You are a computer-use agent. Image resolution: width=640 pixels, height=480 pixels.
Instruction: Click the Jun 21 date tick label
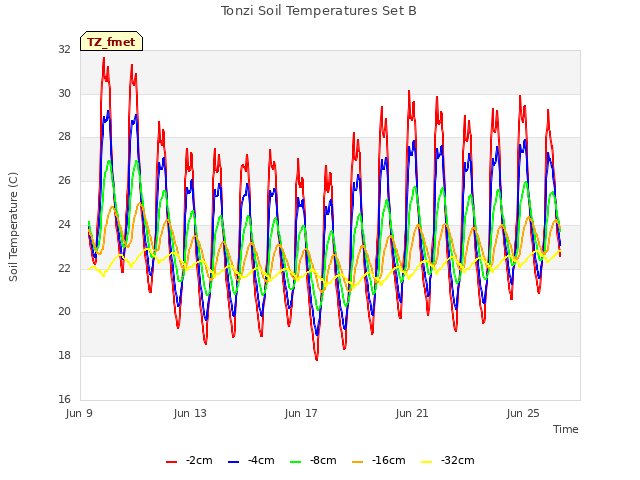click(412, 413)
